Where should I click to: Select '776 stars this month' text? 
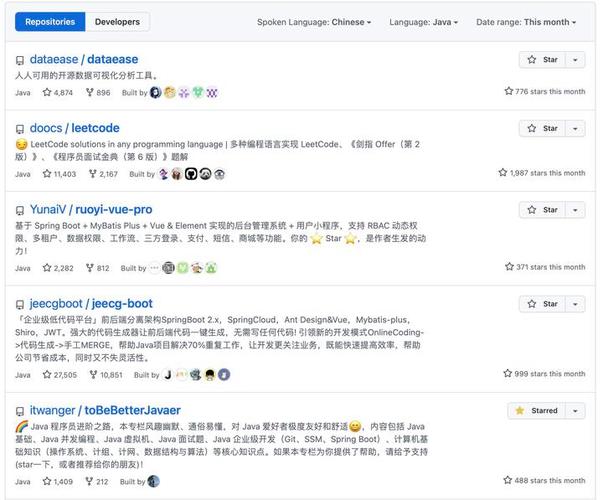click(550, 92)
